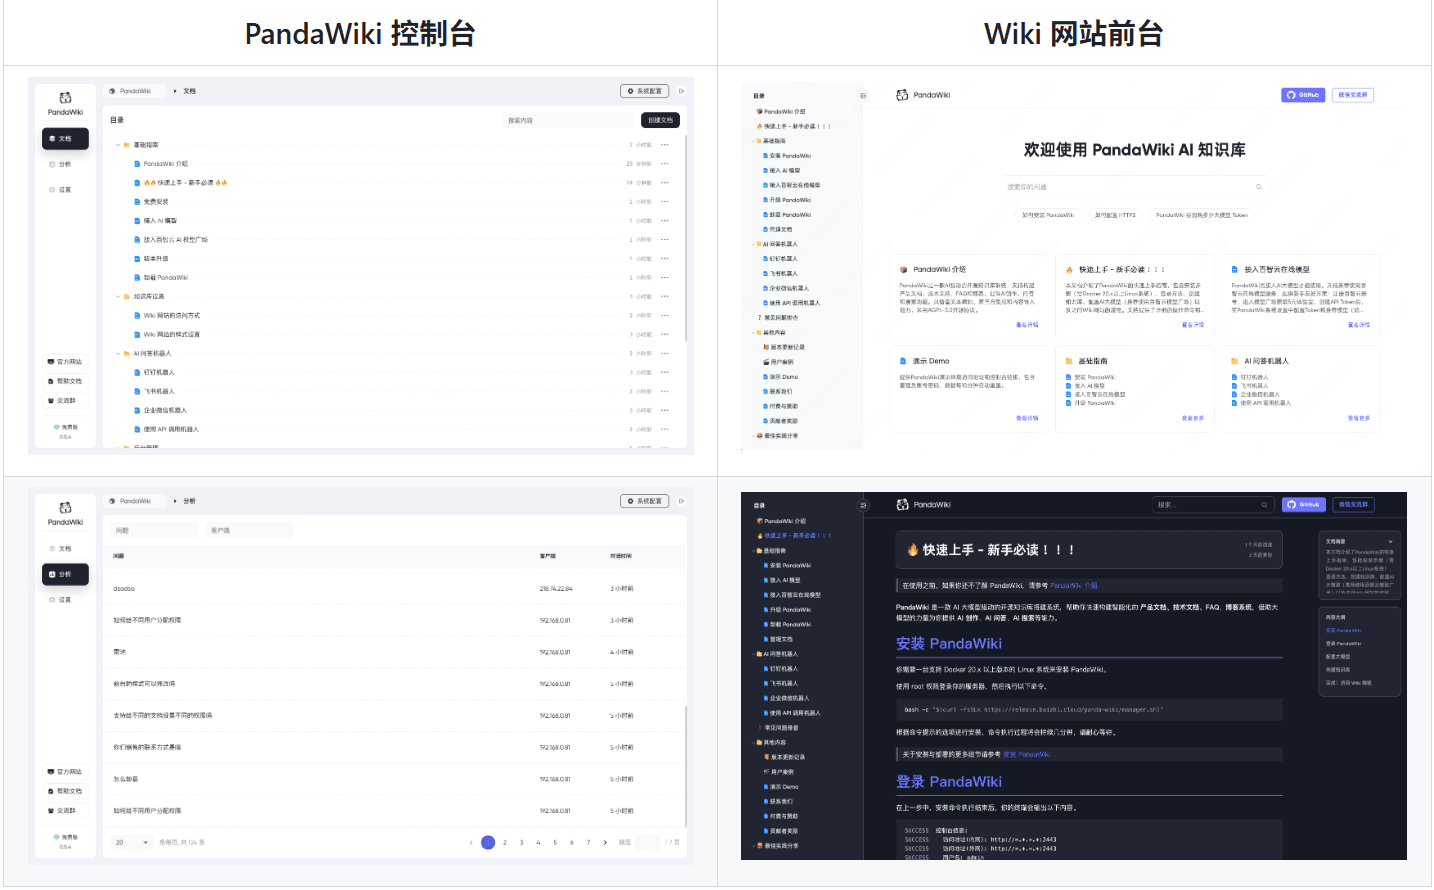
Task: Click 交流群 in the document-list console sidebar
Action: 65,401
